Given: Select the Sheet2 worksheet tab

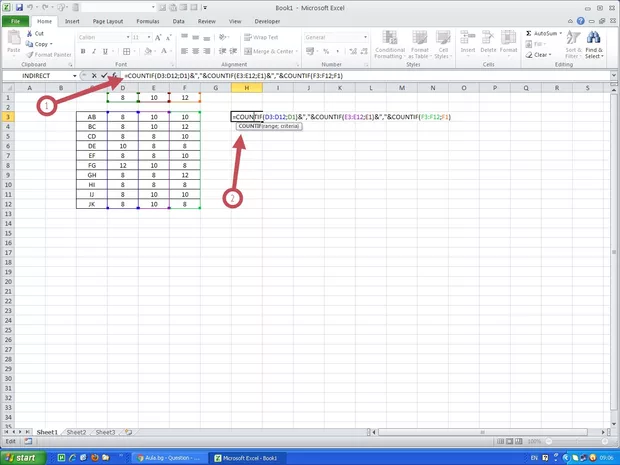Looking at the screenshot, I should pyautogui.click(x=76, y=432).
